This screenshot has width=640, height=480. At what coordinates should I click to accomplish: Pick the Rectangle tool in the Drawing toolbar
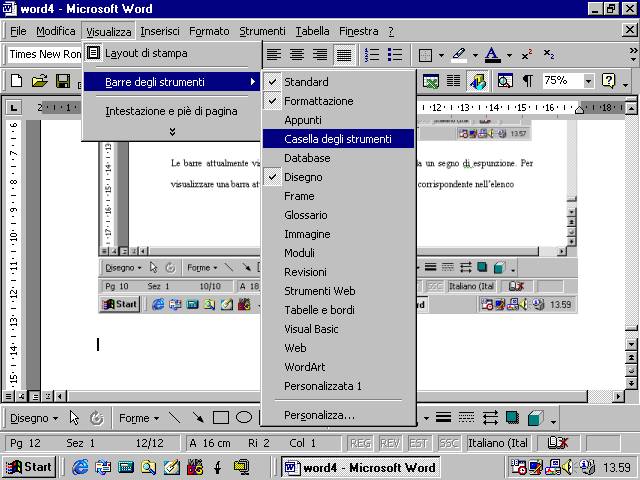221,418
